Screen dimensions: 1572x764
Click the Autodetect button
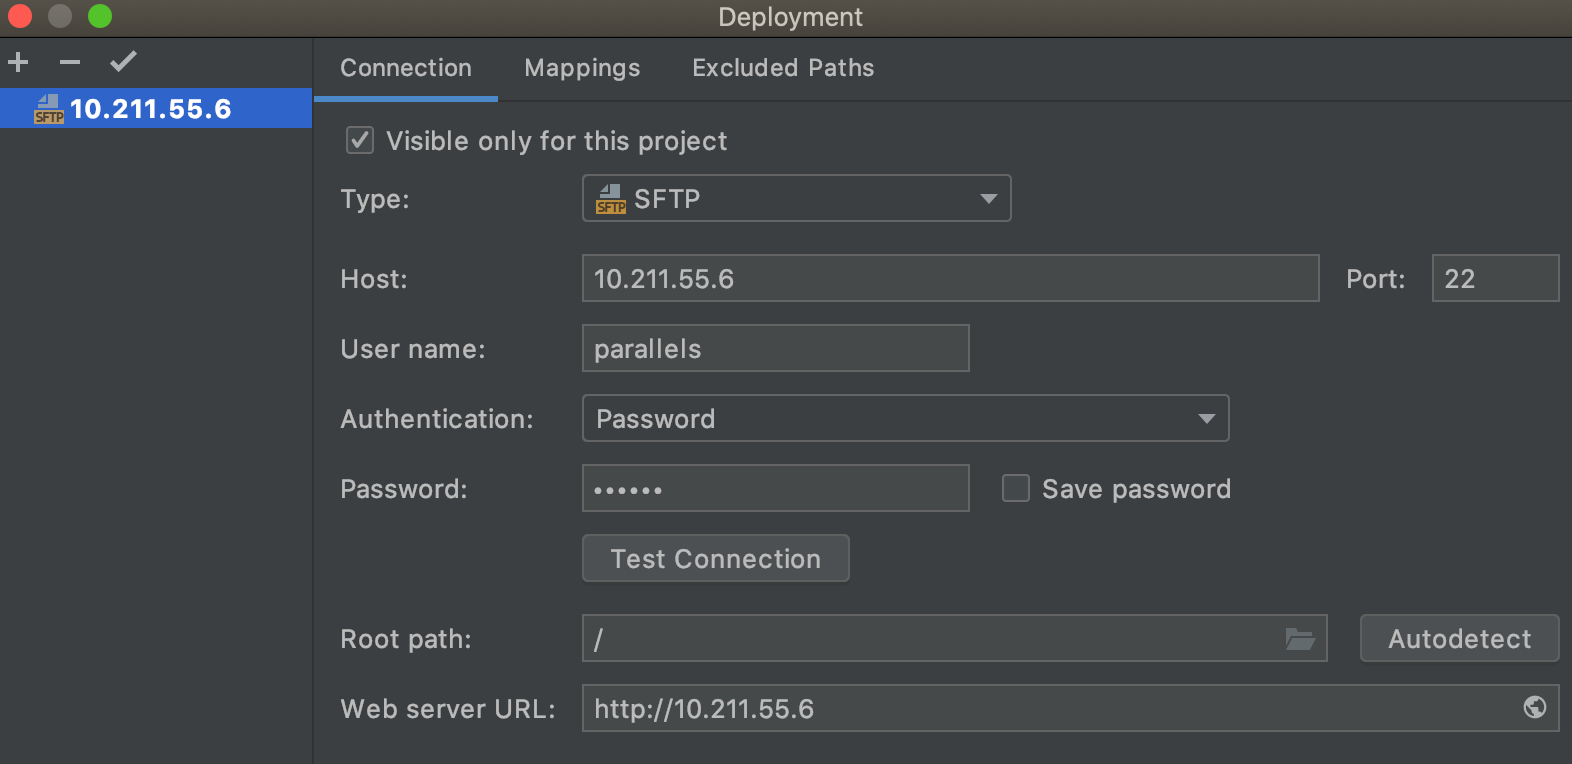tap(1459, 638)
